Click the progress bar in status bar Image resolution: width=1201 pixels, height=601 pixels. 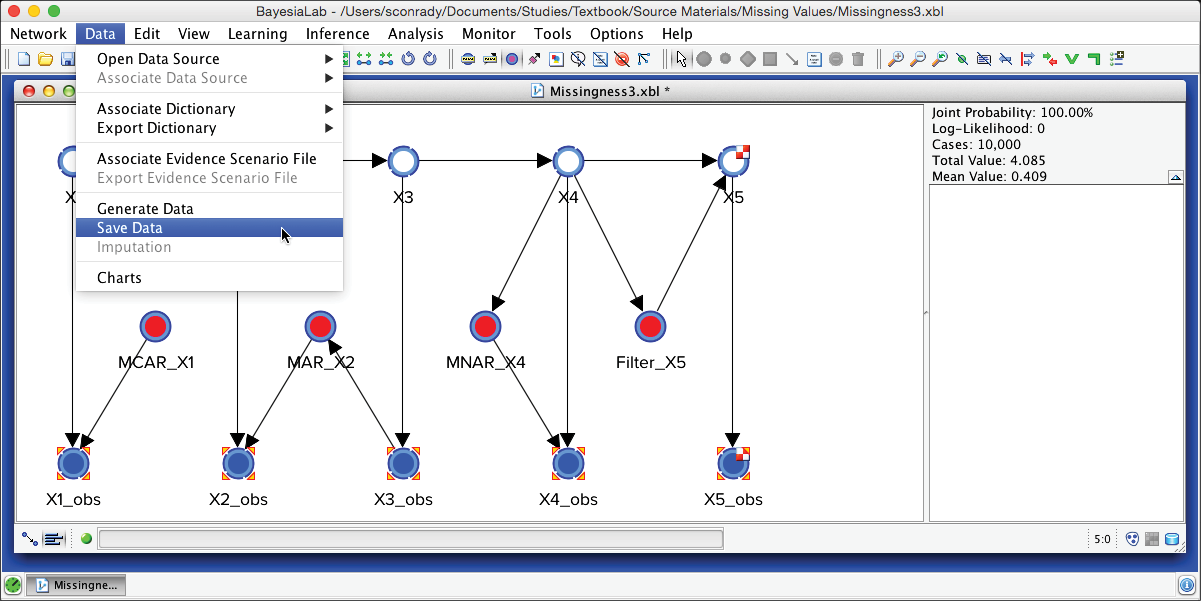410,539
